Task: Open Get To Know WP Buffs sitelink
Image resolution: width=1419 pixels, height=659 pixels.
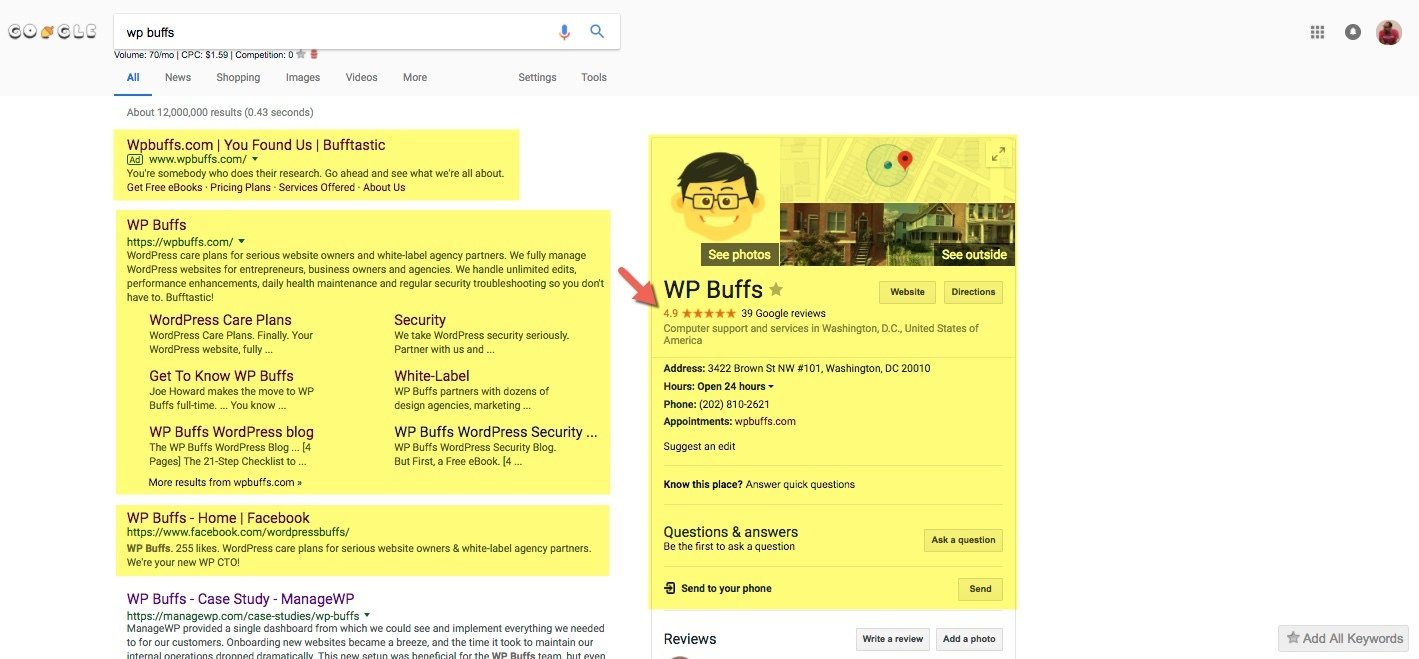Action: pyautogui.click(x=221, y=376)
